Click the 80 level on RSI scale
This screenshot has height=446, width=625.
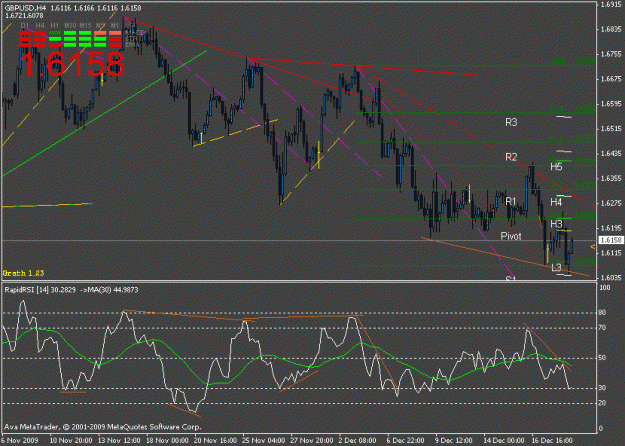(x=603, y=312)
